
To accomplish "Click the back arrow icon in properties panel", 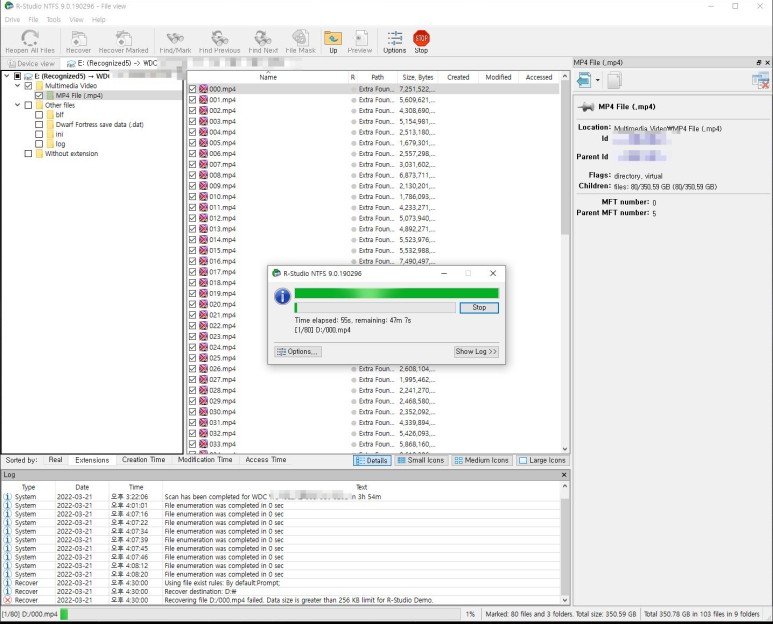I will 584,80.
